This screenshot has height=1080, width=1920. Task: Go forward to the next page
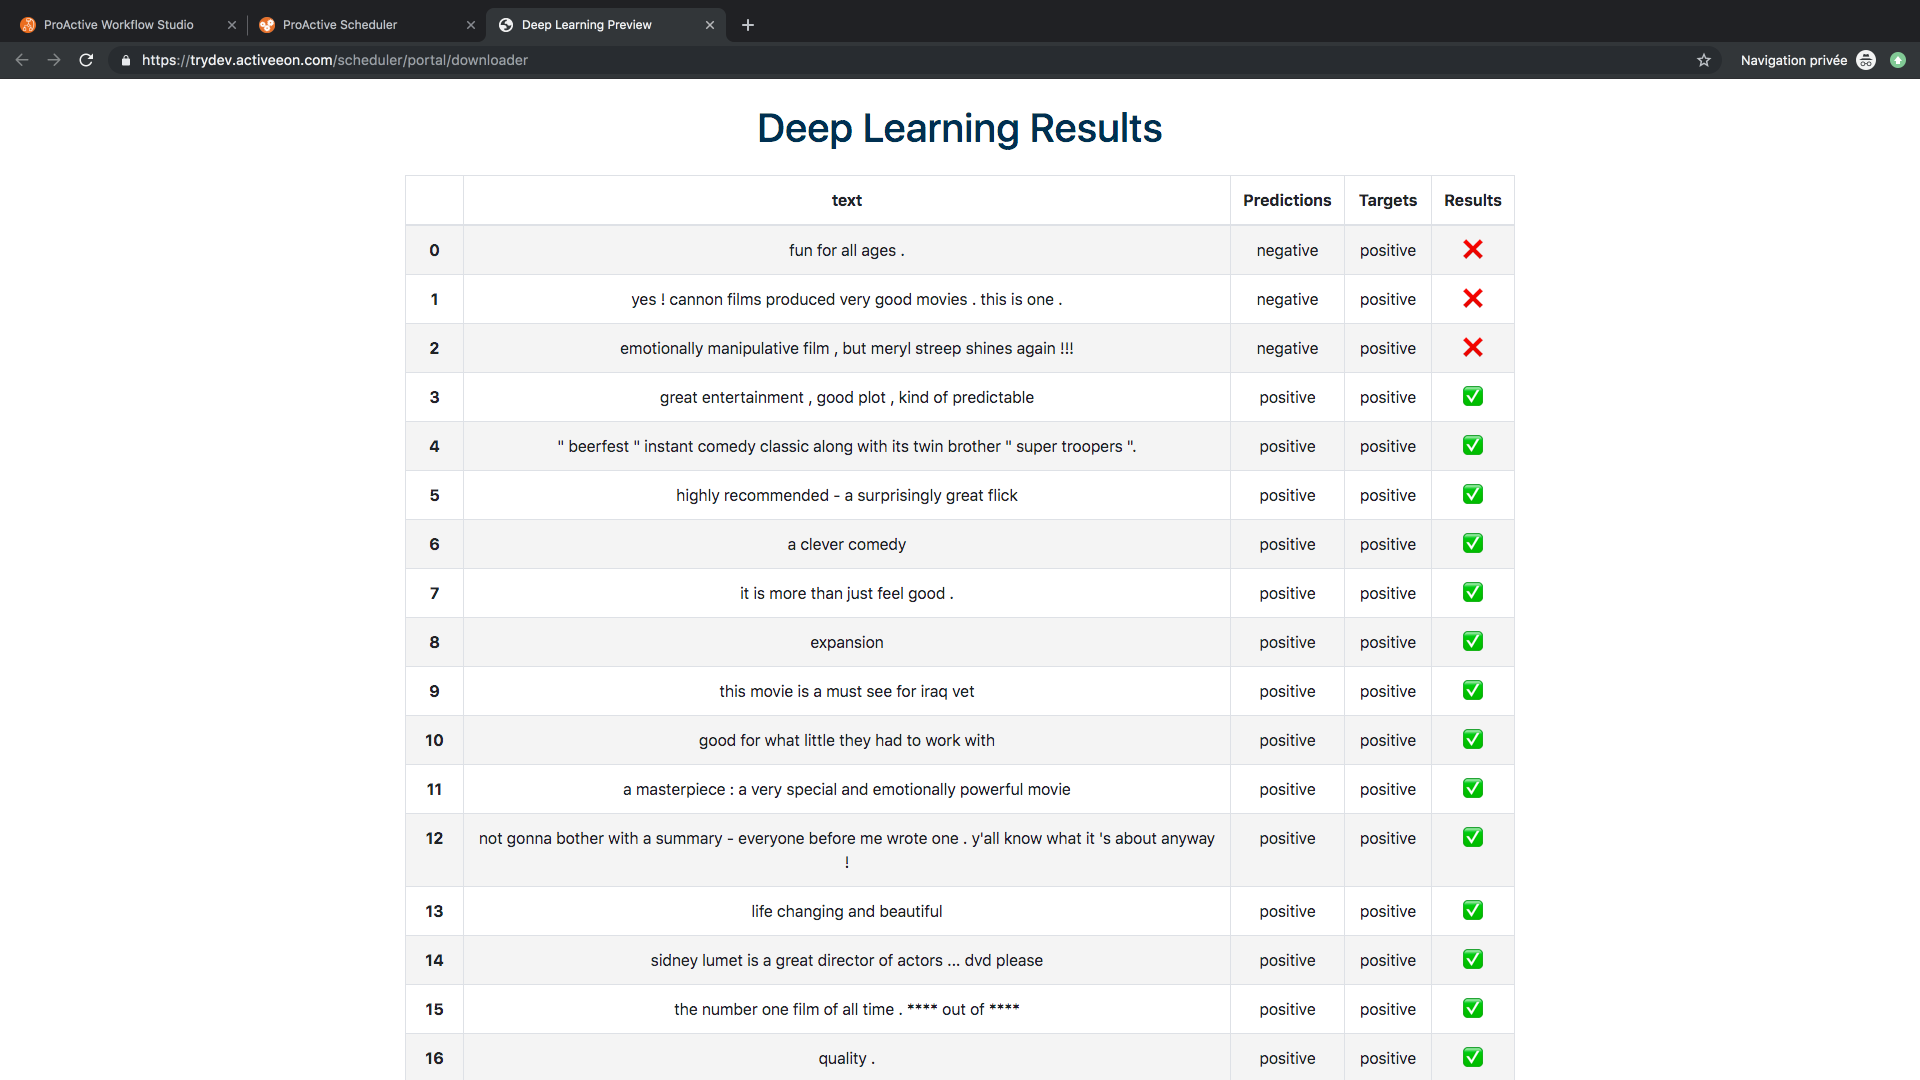(x=54, y=60)
